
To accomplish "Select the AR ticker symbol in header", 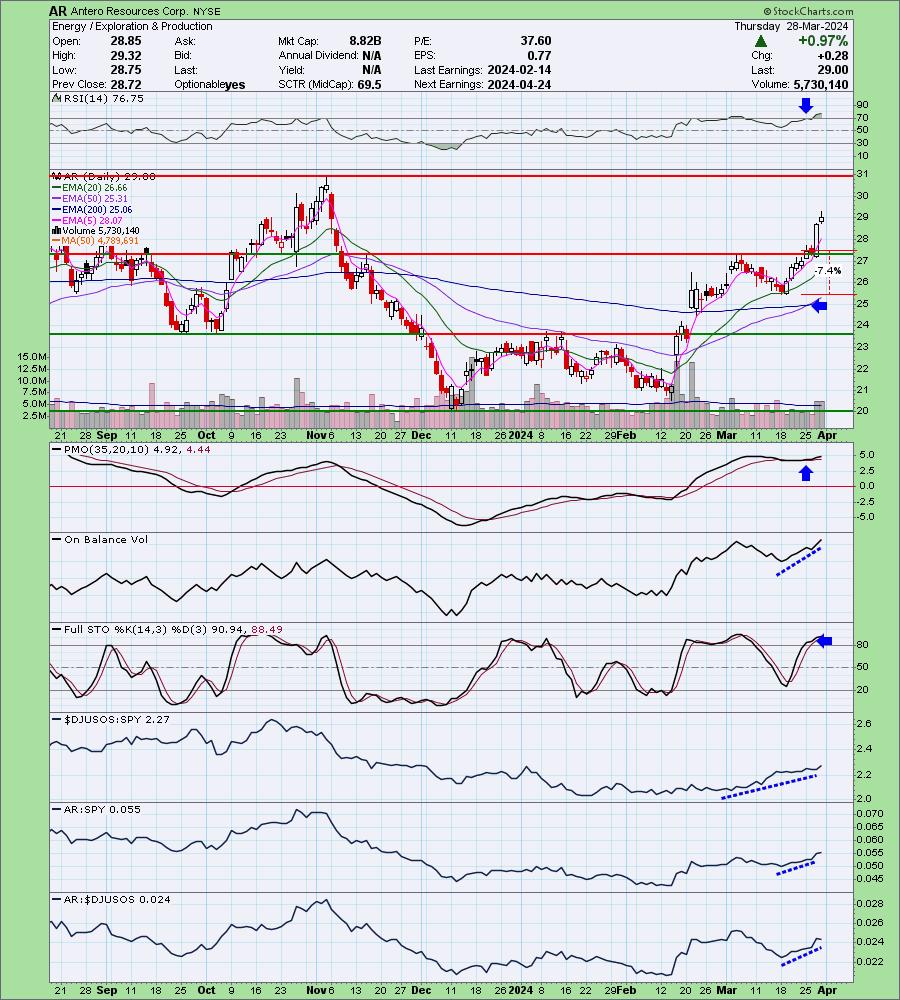I will point(58,11).
